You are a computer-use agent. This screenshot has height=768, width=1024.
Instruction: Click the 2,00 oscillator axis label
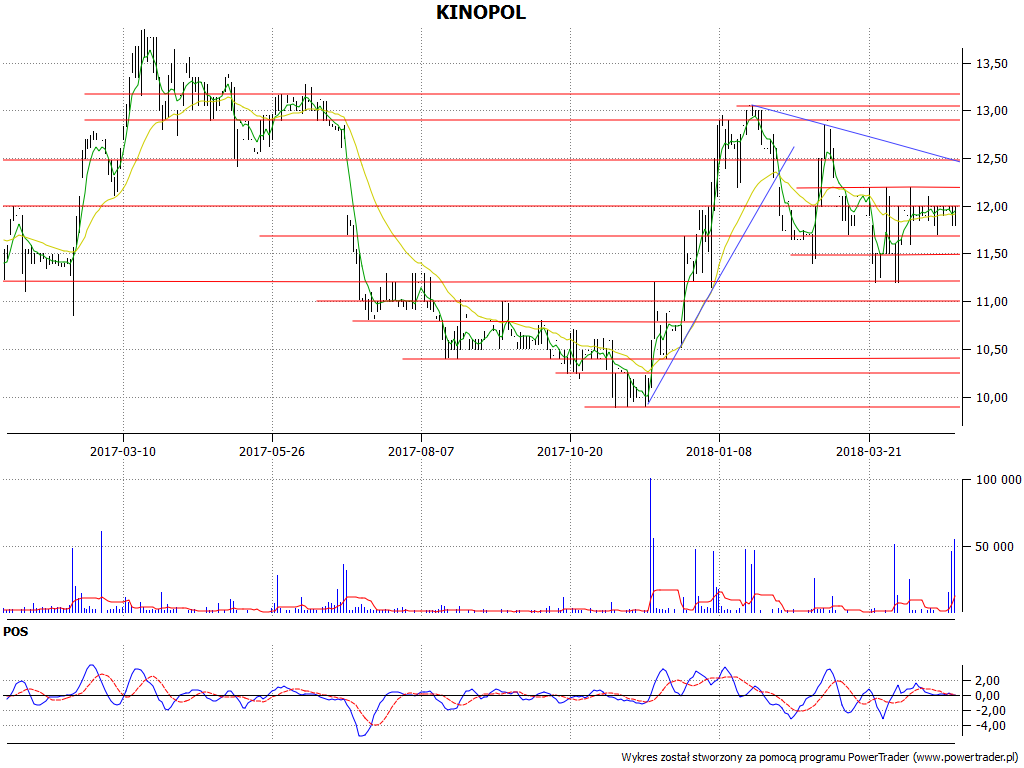point(987,681)
